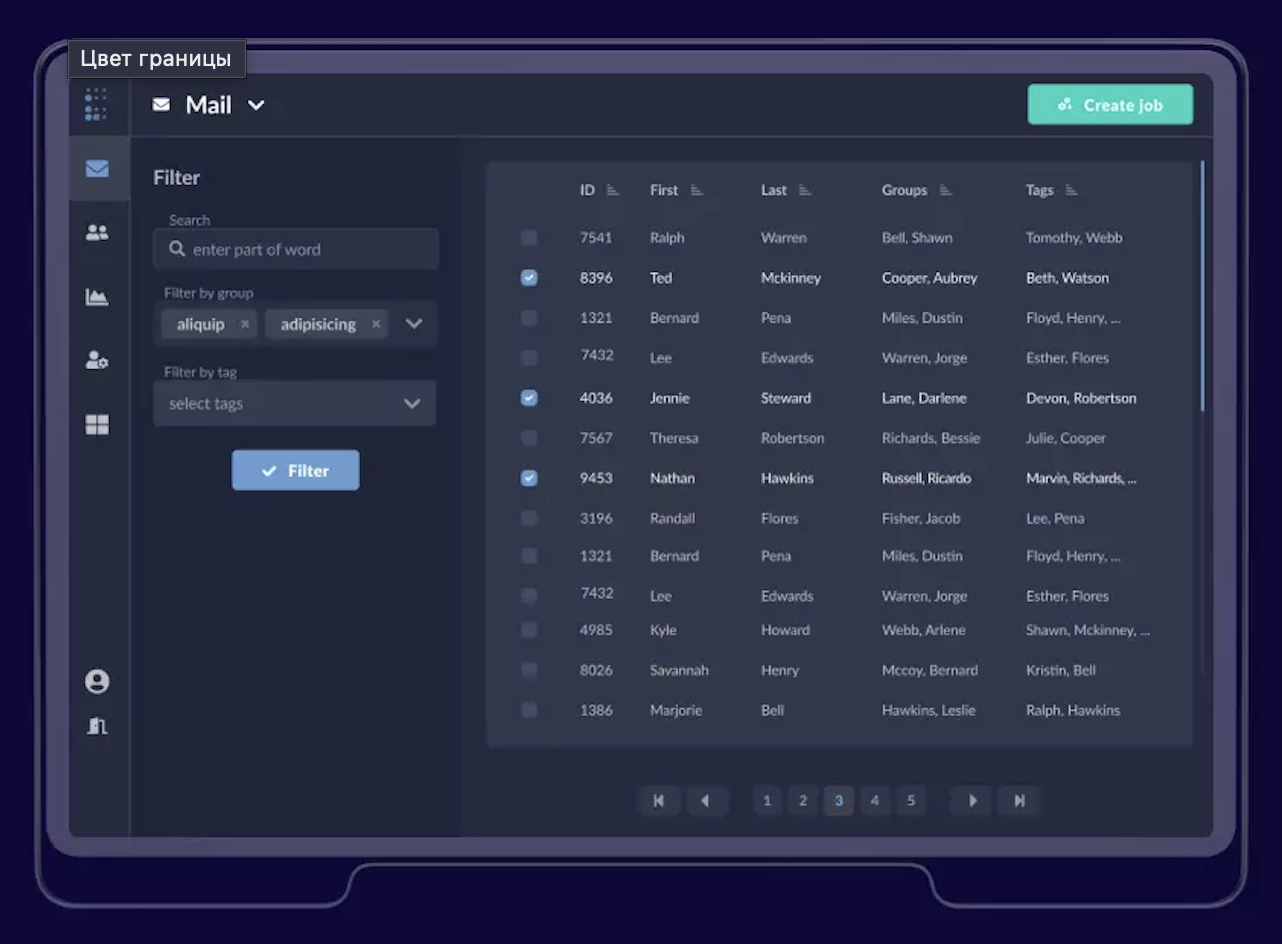Open the user settings icon in sidebar
This screenshot has width=1282, height=944.
tap(97, 361)
